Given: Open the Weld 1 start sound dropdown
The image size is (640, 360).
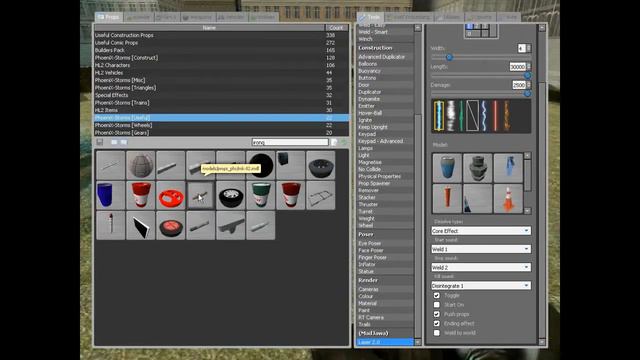Looking at the screenshot, I should (481, 249).
